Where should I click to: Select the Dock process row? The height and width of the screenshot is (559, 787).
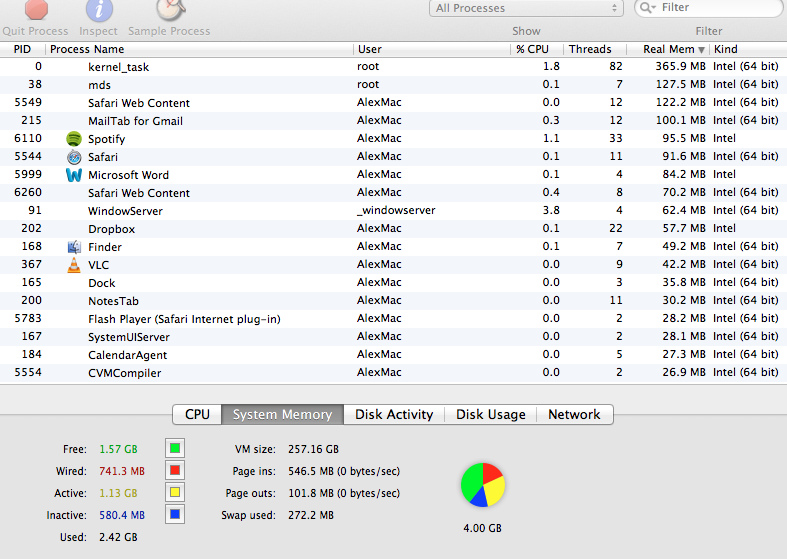[x=394, y=283]
